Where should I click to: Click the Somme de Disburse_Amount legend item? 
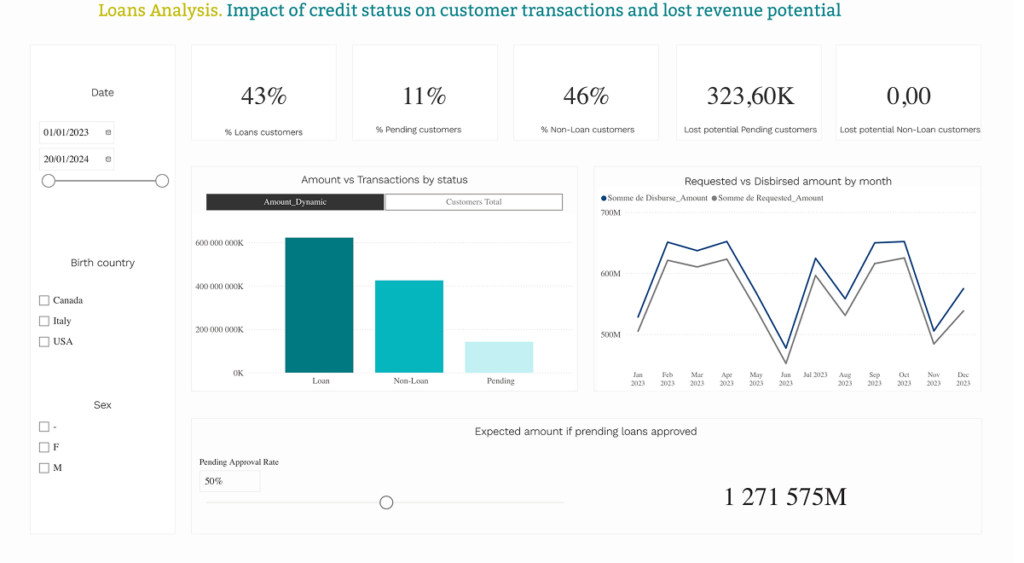(x=654, y=198)
